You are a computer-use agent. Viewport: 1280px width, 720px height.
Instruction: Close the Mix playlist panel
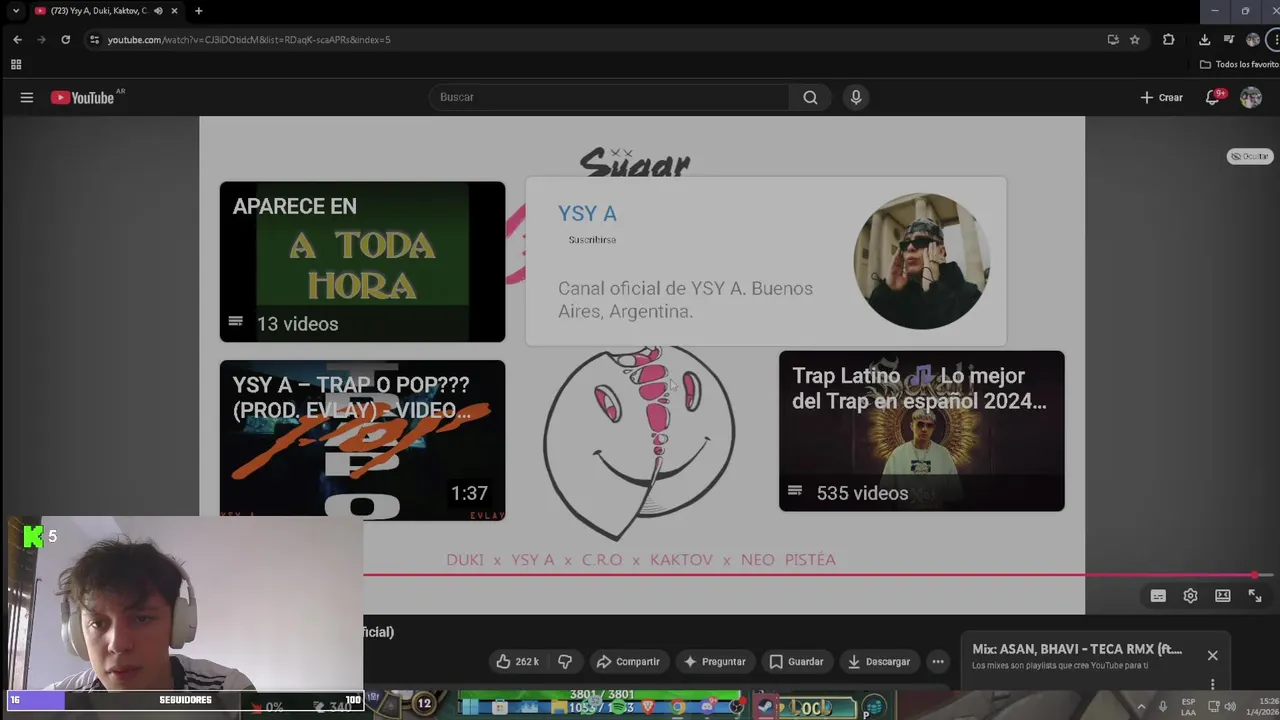click(x=1212, y=656)
